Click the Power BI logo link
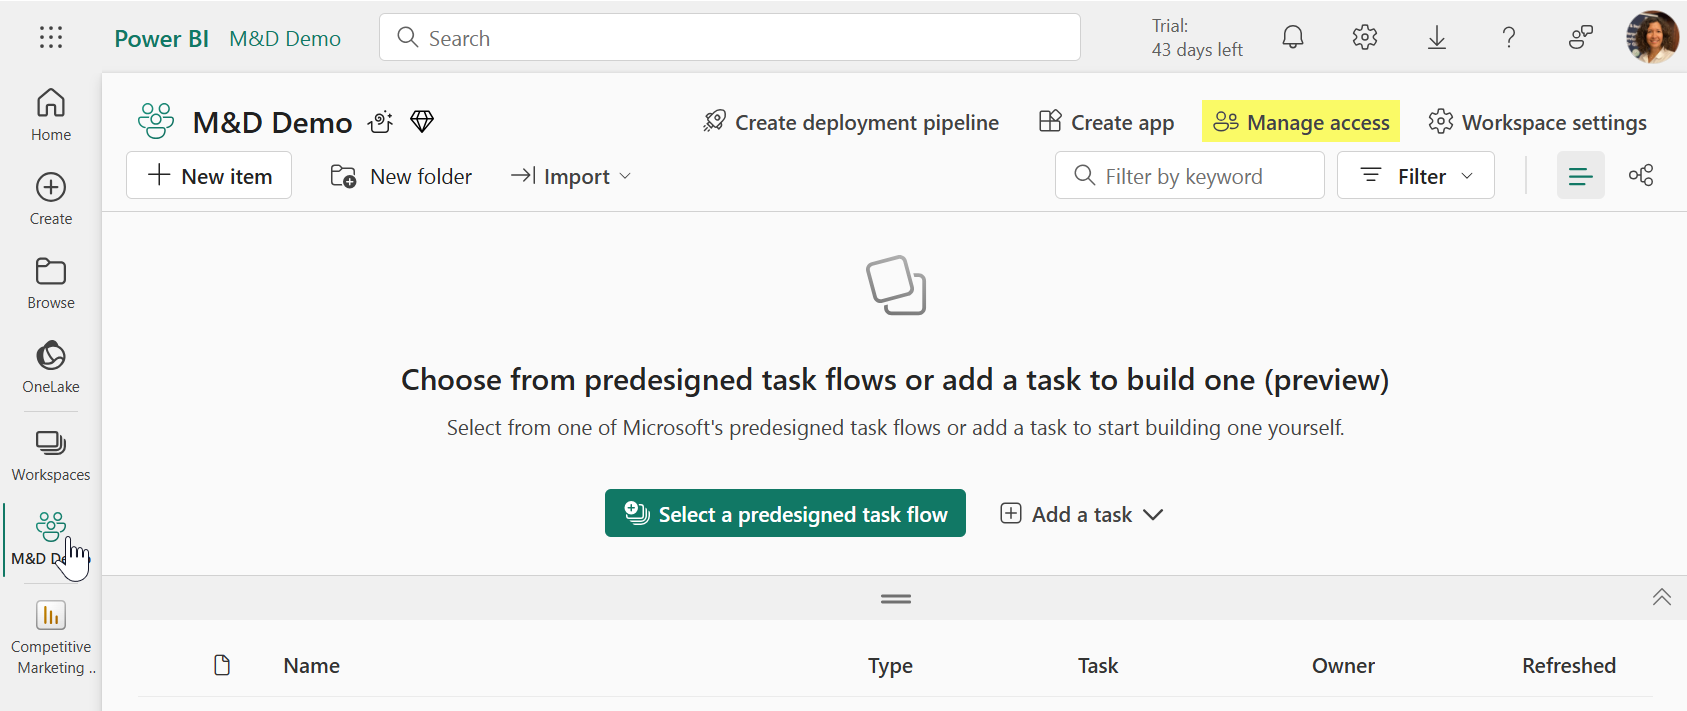The height and width of the screenshot is (711, 1687). click(161, 38)
